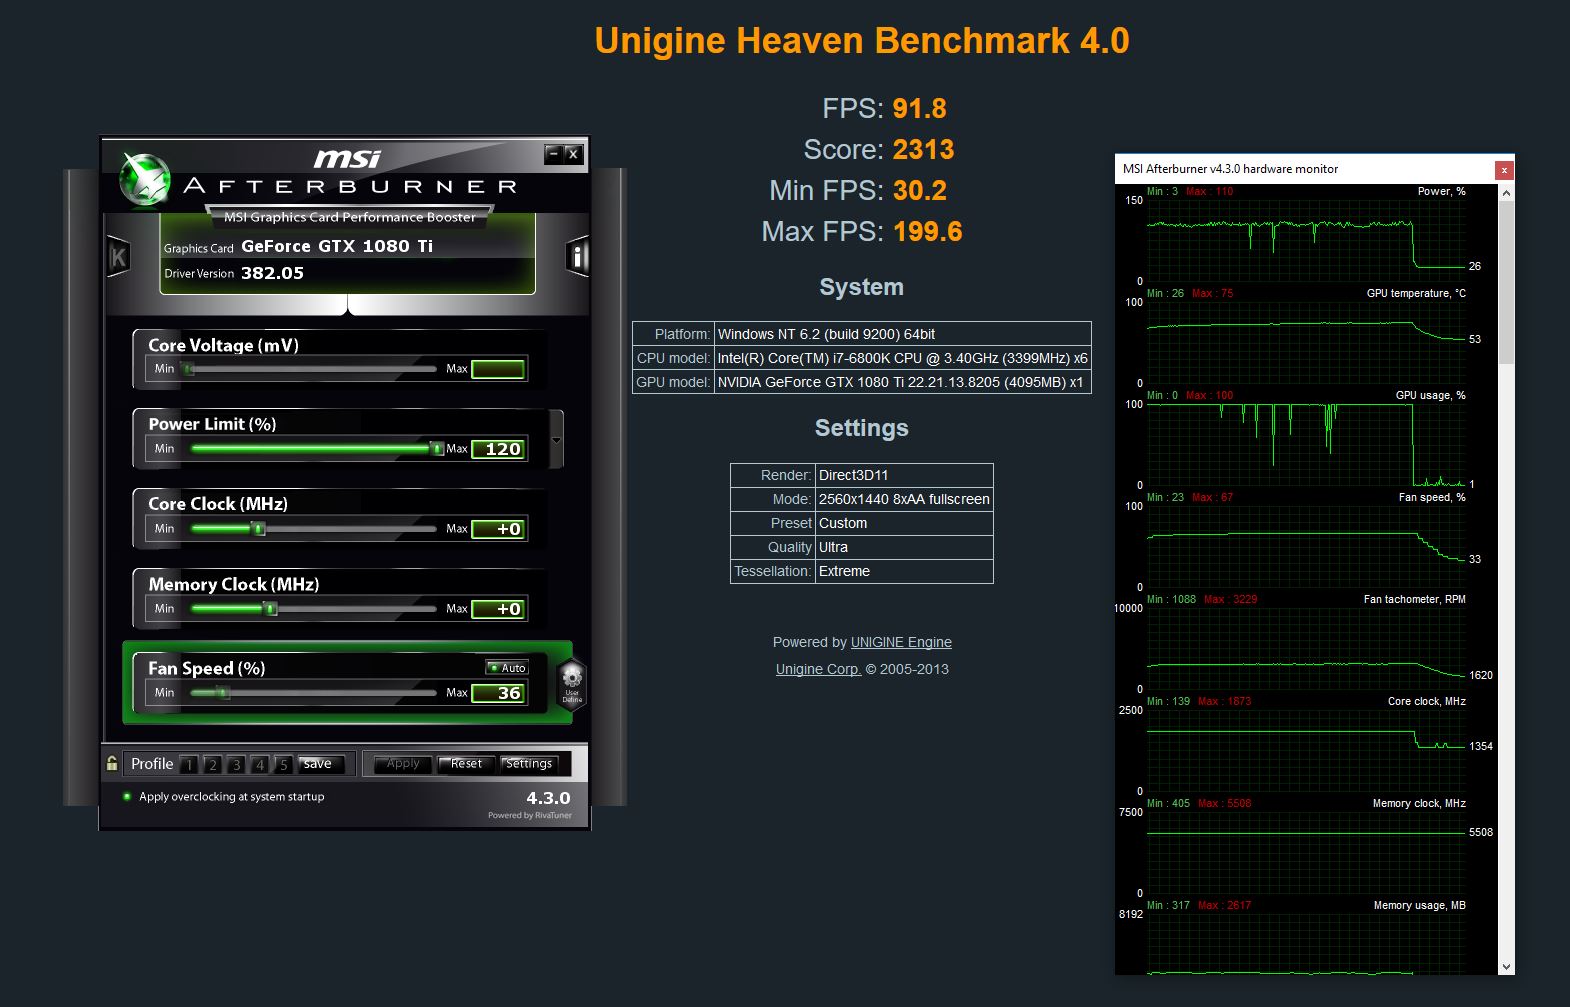Select profile slot 2

pos(212,765)
